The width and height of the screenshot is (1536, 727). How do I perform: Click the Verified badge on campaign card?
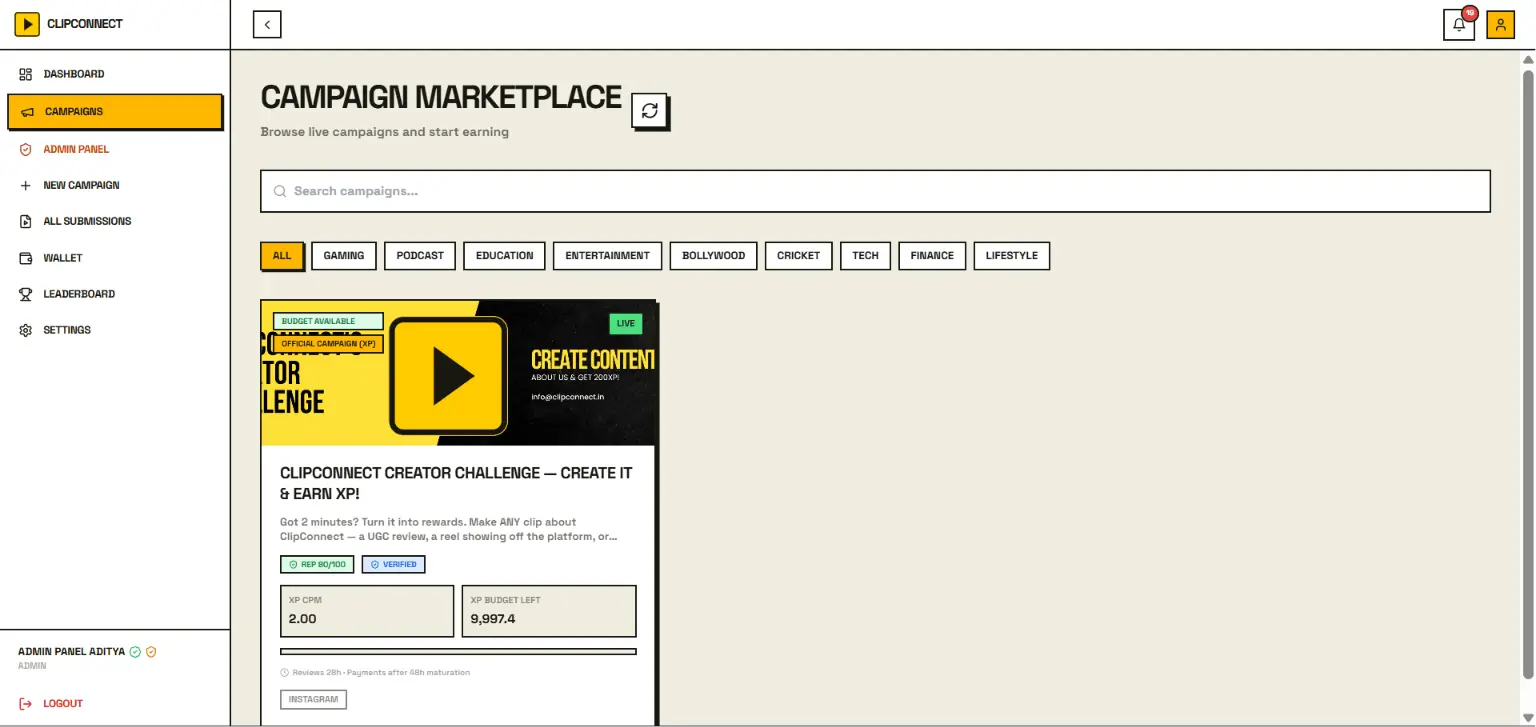[x=394, y=565]
